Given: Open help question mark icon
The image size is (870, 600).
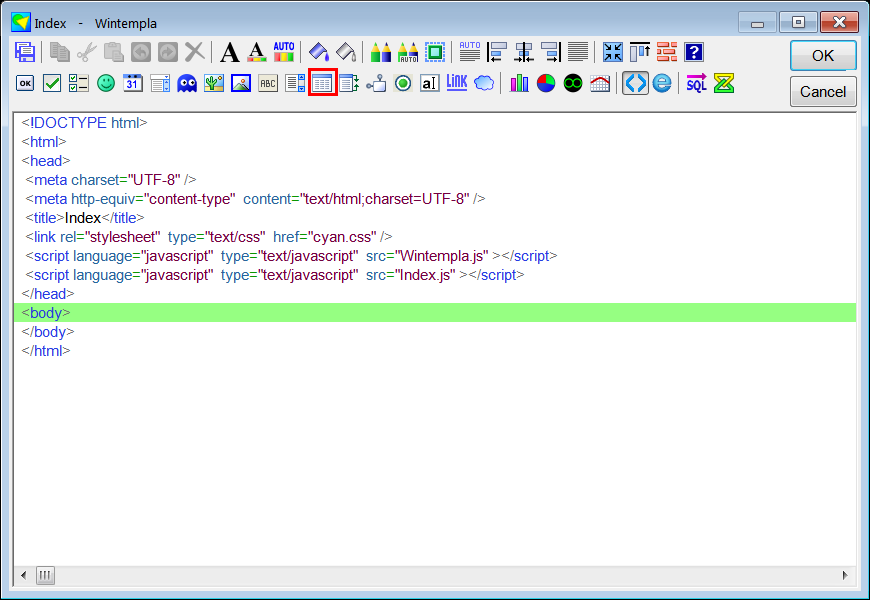Looking at the screenshot, I should pyautogui.click(x=694, y=52).
